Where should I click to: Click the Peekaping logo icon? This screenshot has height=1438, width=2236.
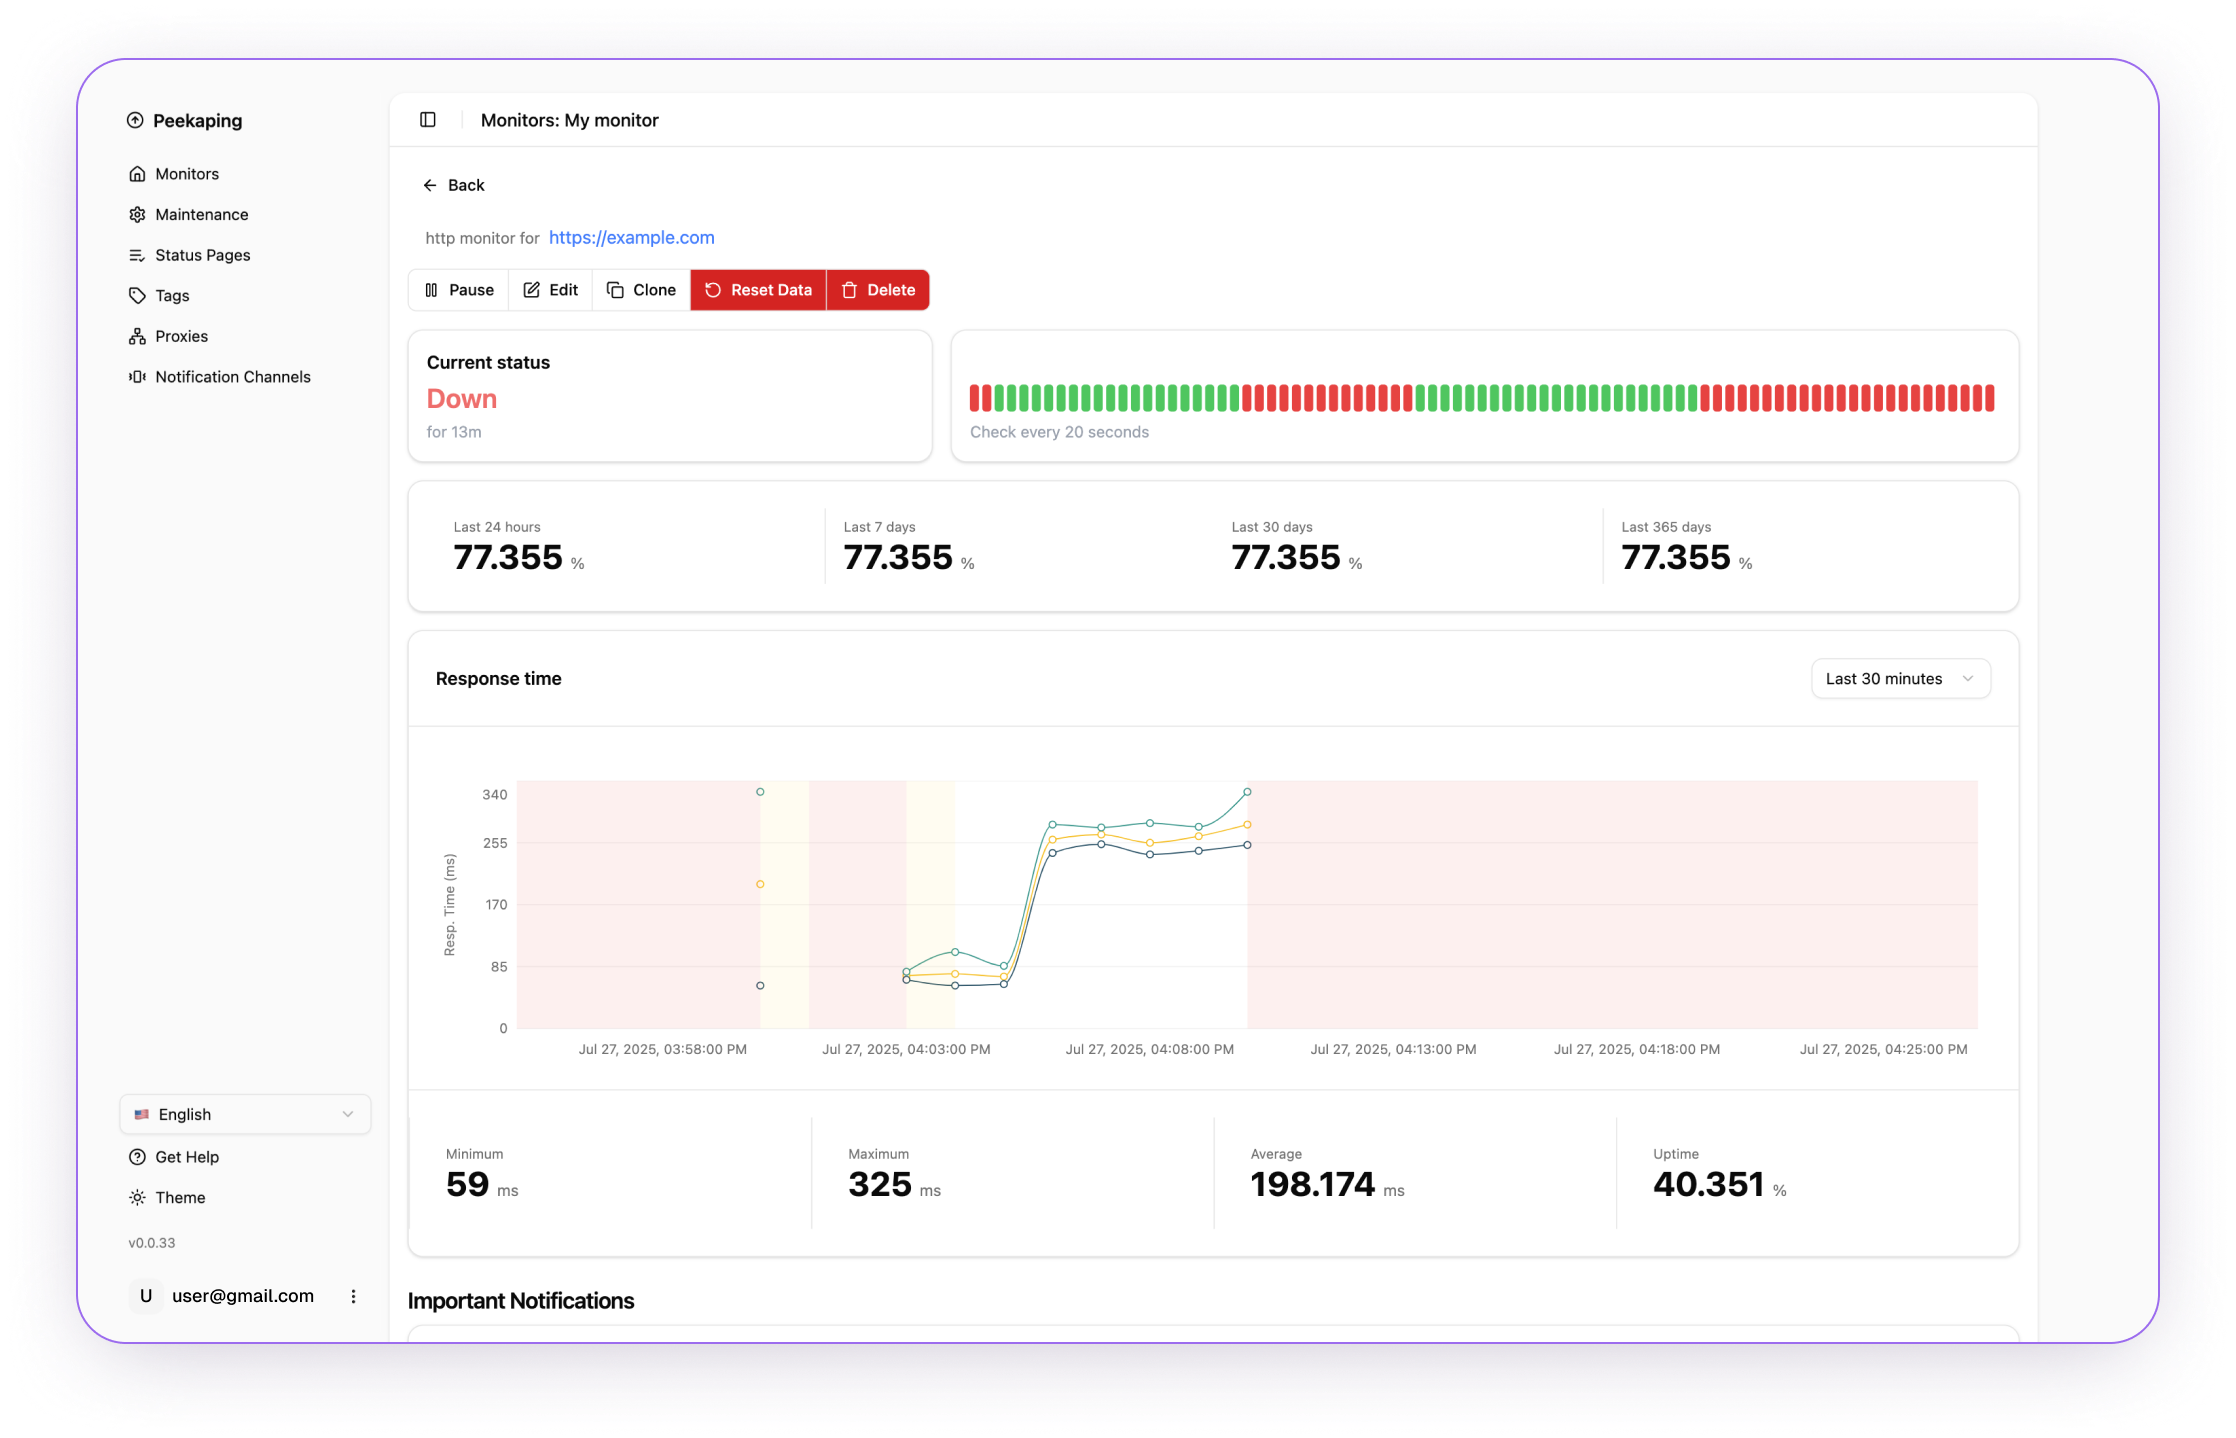pyautogui.click(x=135, y=121)
